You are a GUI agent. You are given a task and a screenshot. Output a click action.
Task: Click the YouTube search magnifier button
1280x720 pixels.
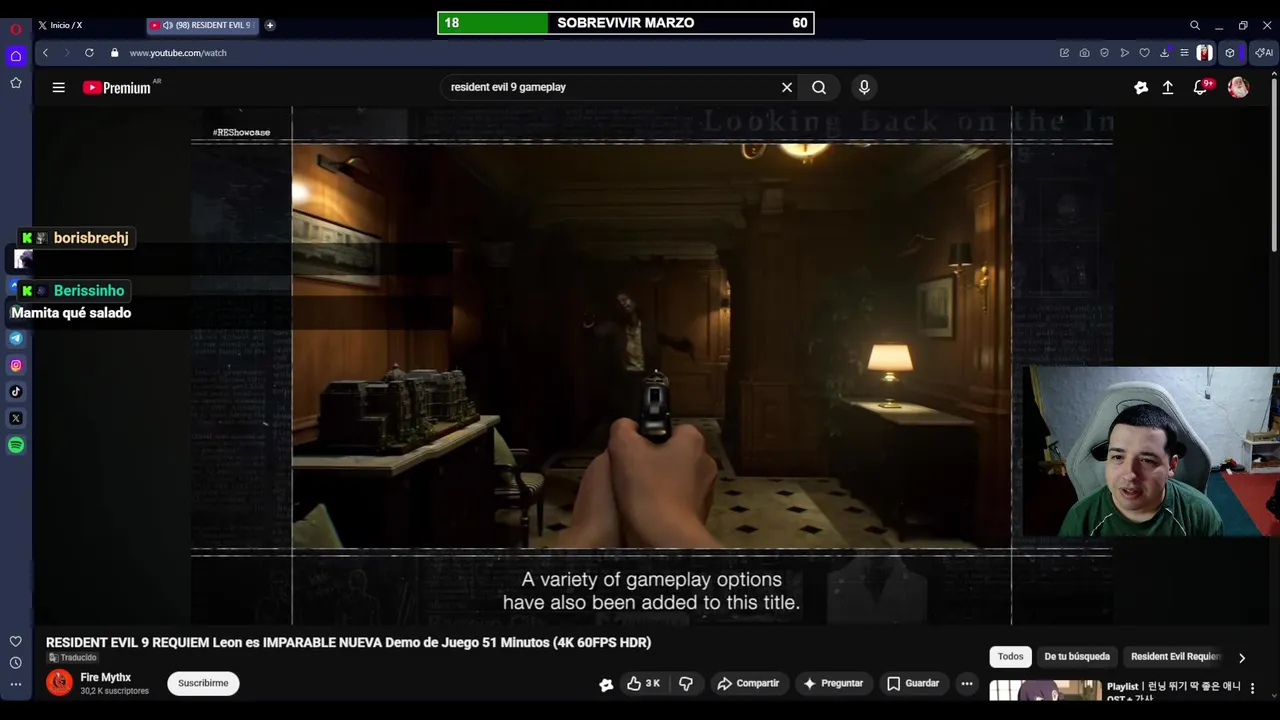819,87
